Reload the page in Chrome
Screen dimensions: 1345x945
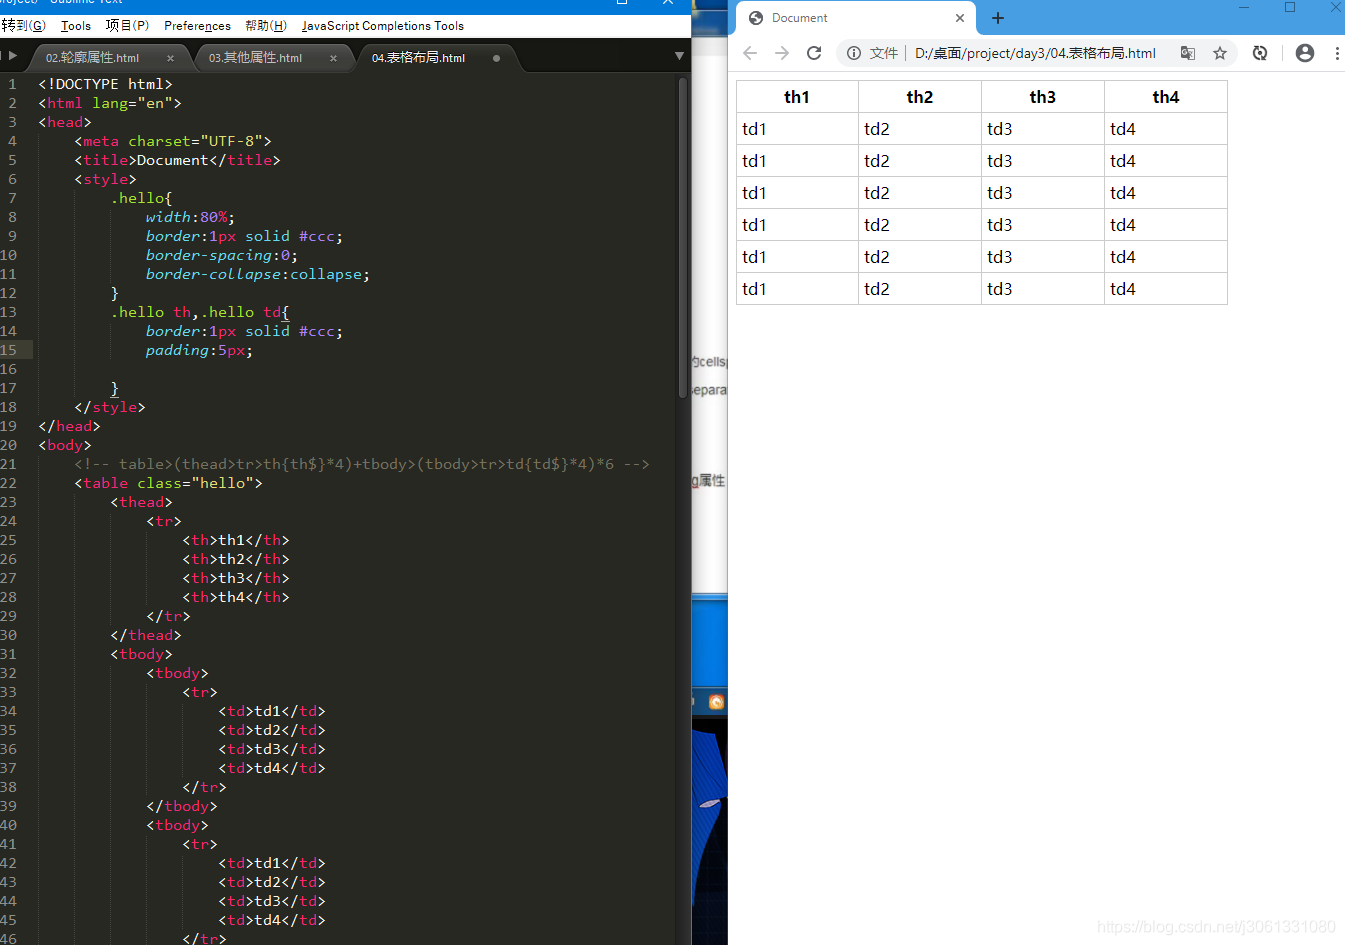(x=814, y=53)
